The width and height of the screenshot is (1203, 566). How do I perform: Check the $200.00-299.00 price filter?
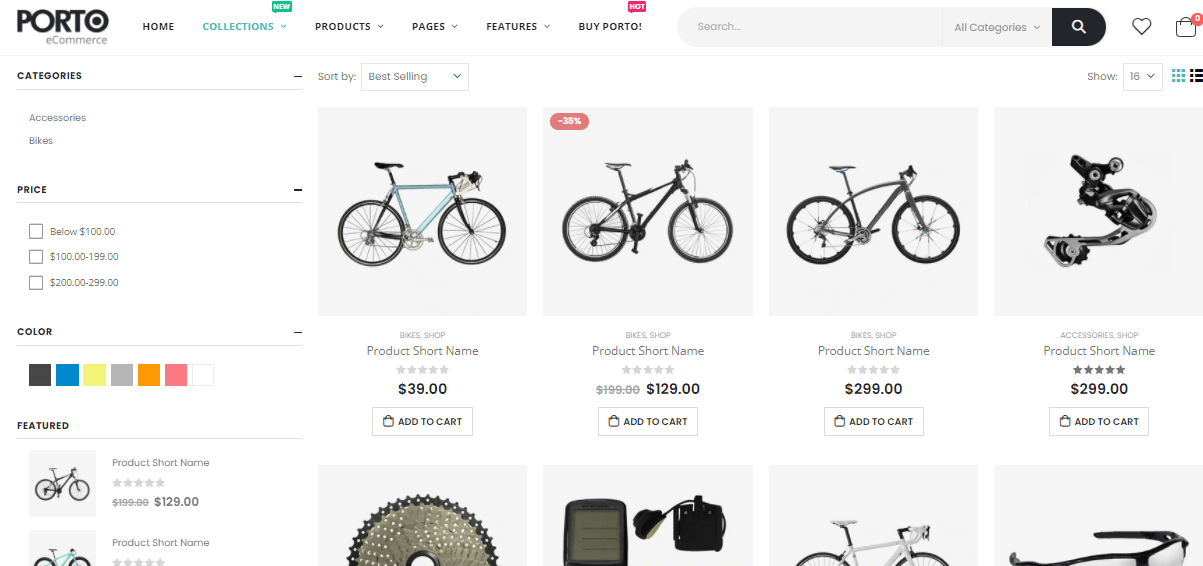click(x=36, y=283)
